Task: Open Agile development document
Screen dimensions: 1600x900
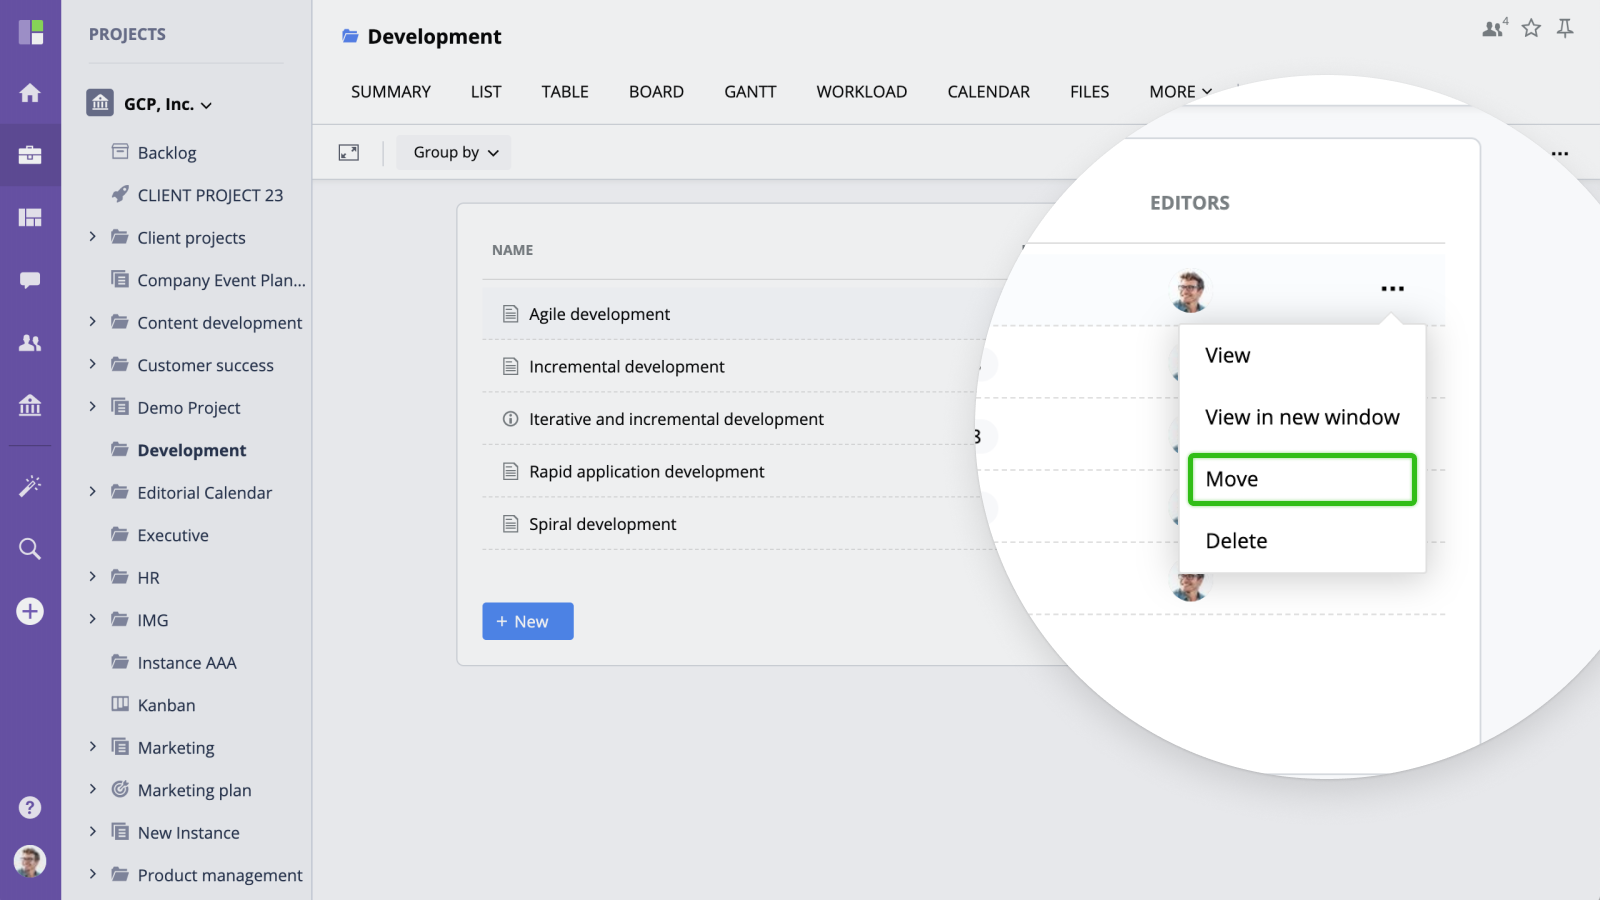Action: point(599,314)
